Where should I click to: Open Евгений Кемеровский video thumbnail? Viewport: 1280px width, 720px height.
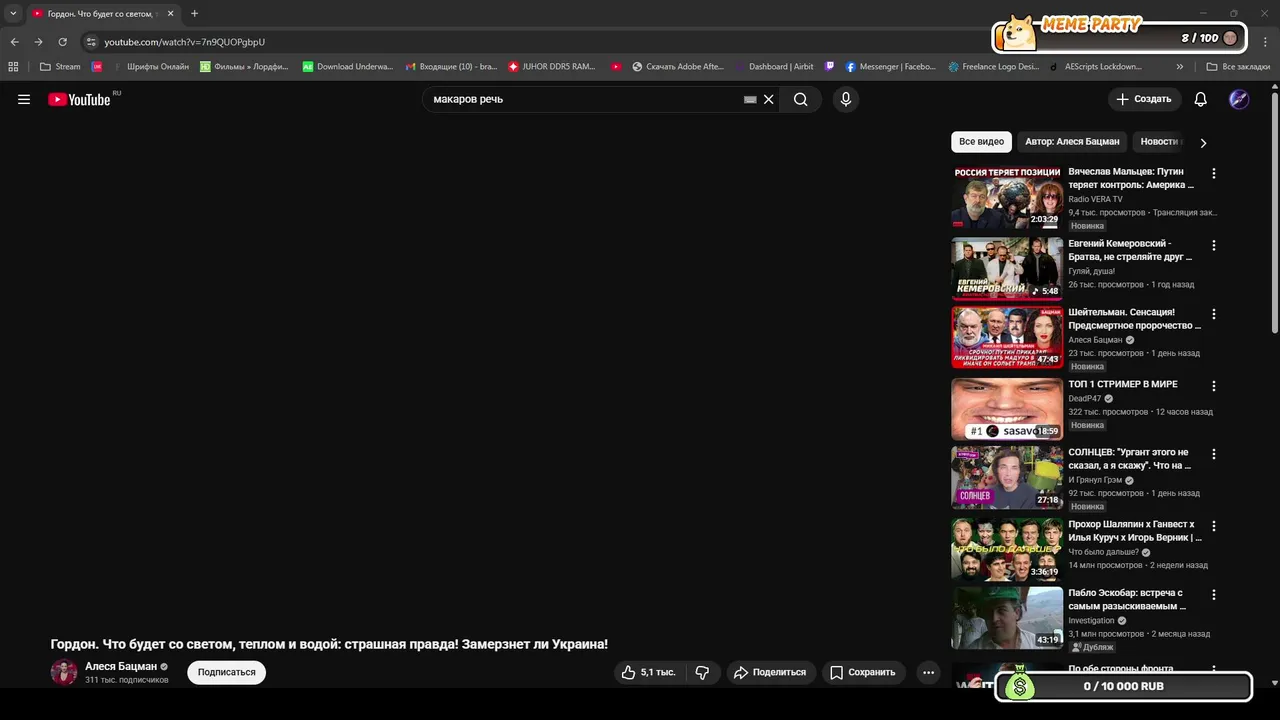click(x=1007, y=268)
